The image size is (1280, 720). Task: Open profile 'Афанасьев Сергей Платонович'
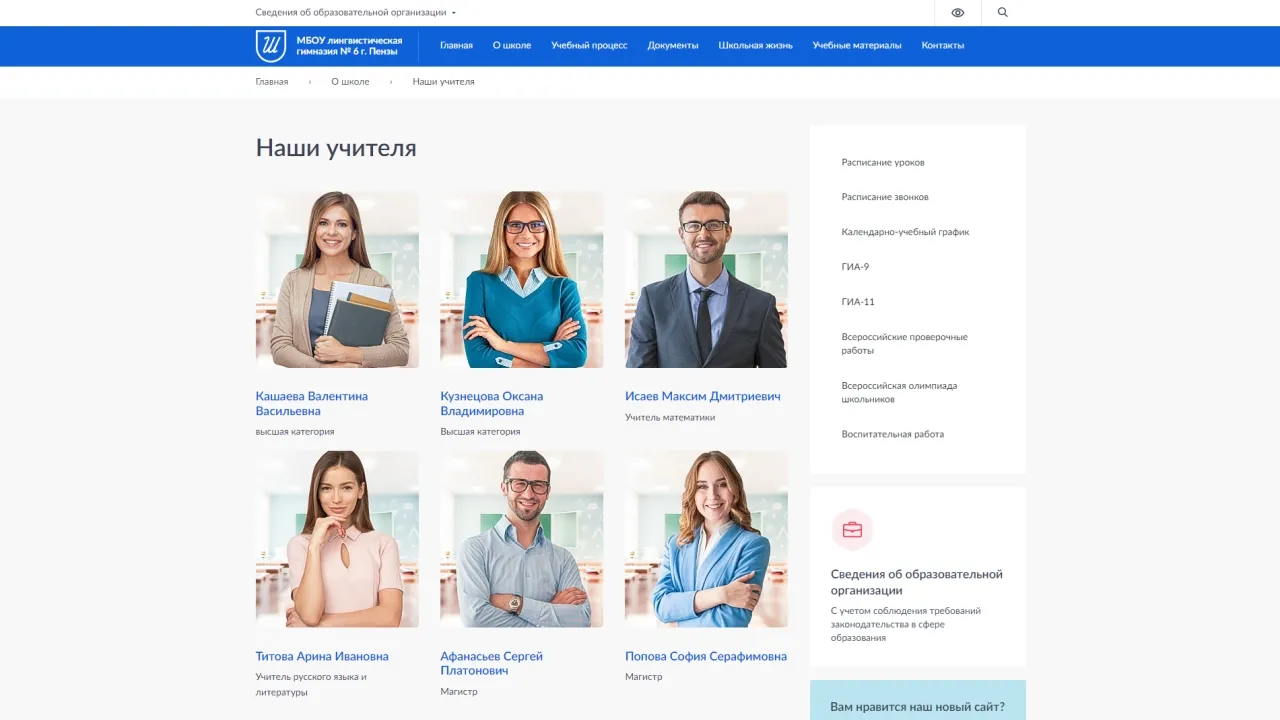(x=492, y=664)
